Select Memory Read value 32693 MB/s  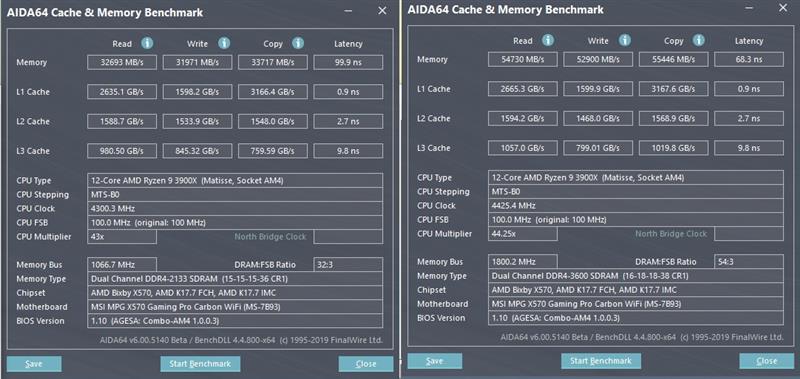pos(122,62)
